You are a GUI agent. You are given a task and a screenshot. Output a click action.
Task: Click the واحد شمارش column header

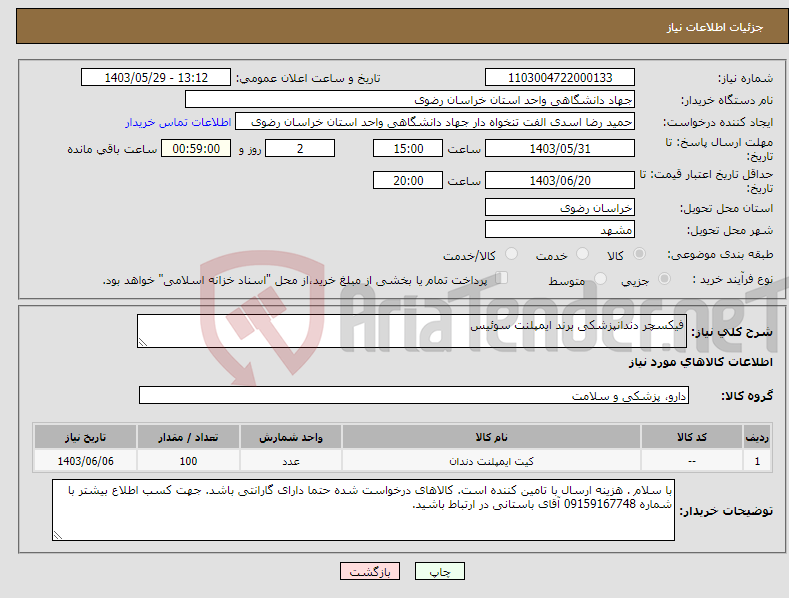click(x=291, y=437)
